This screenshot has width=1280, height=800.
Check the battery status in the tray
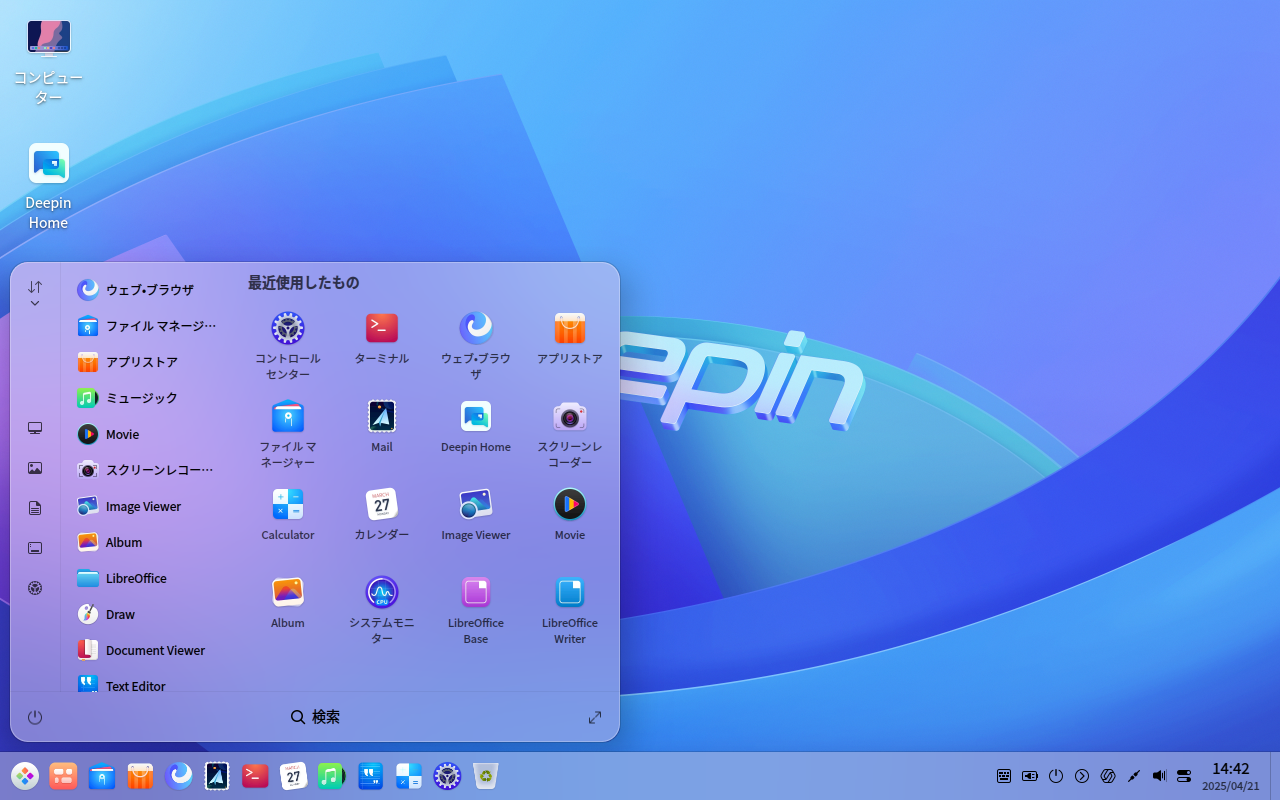pos(1030,776)
